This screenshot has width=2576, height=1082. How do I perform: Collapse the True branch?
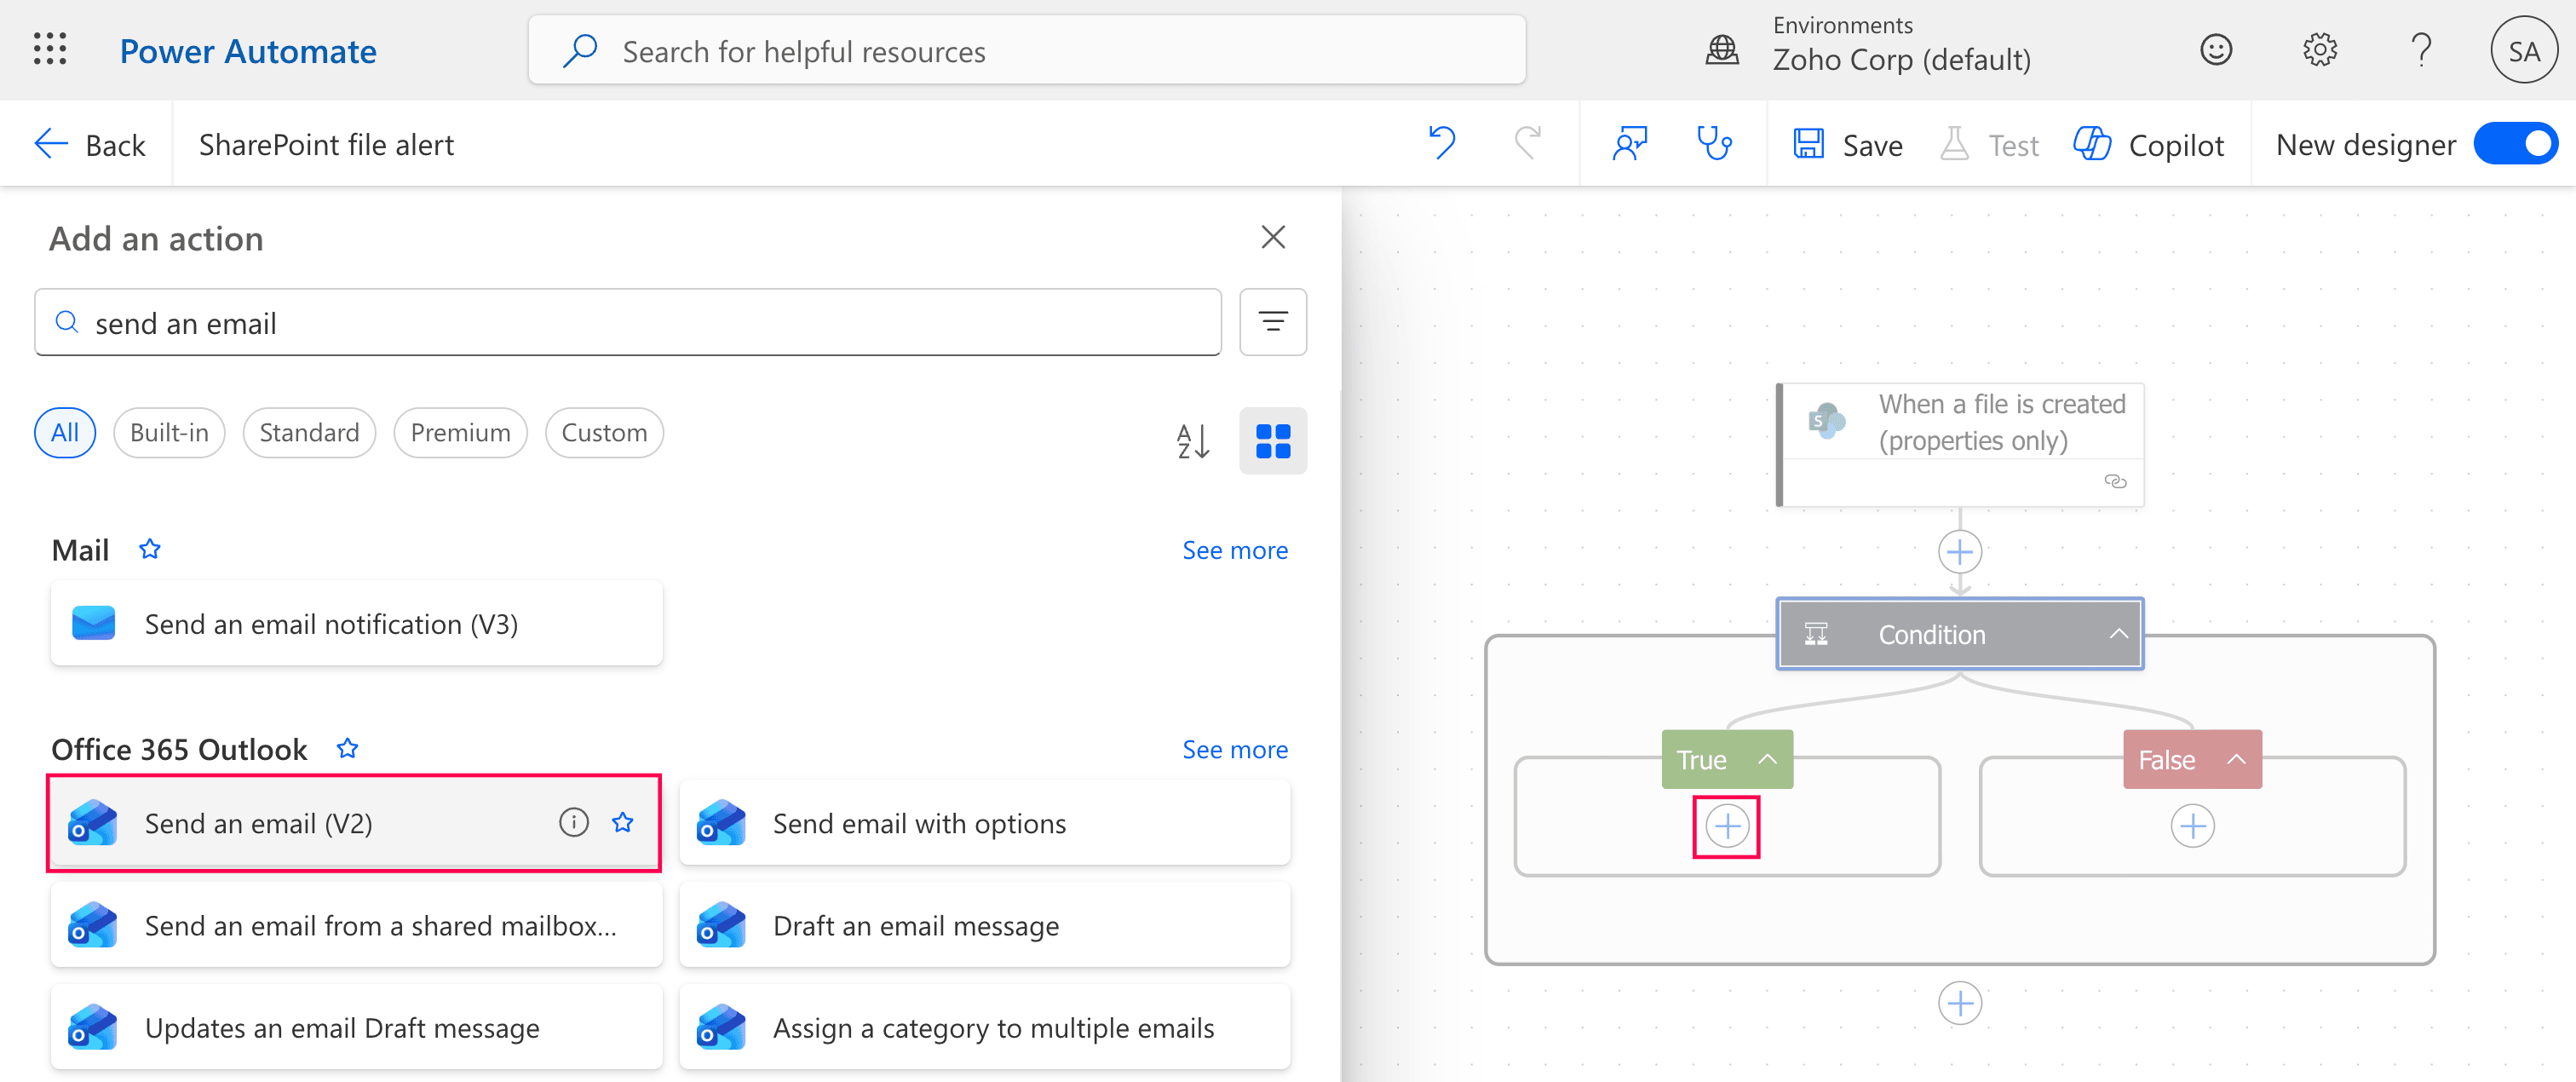[1765, 759]
